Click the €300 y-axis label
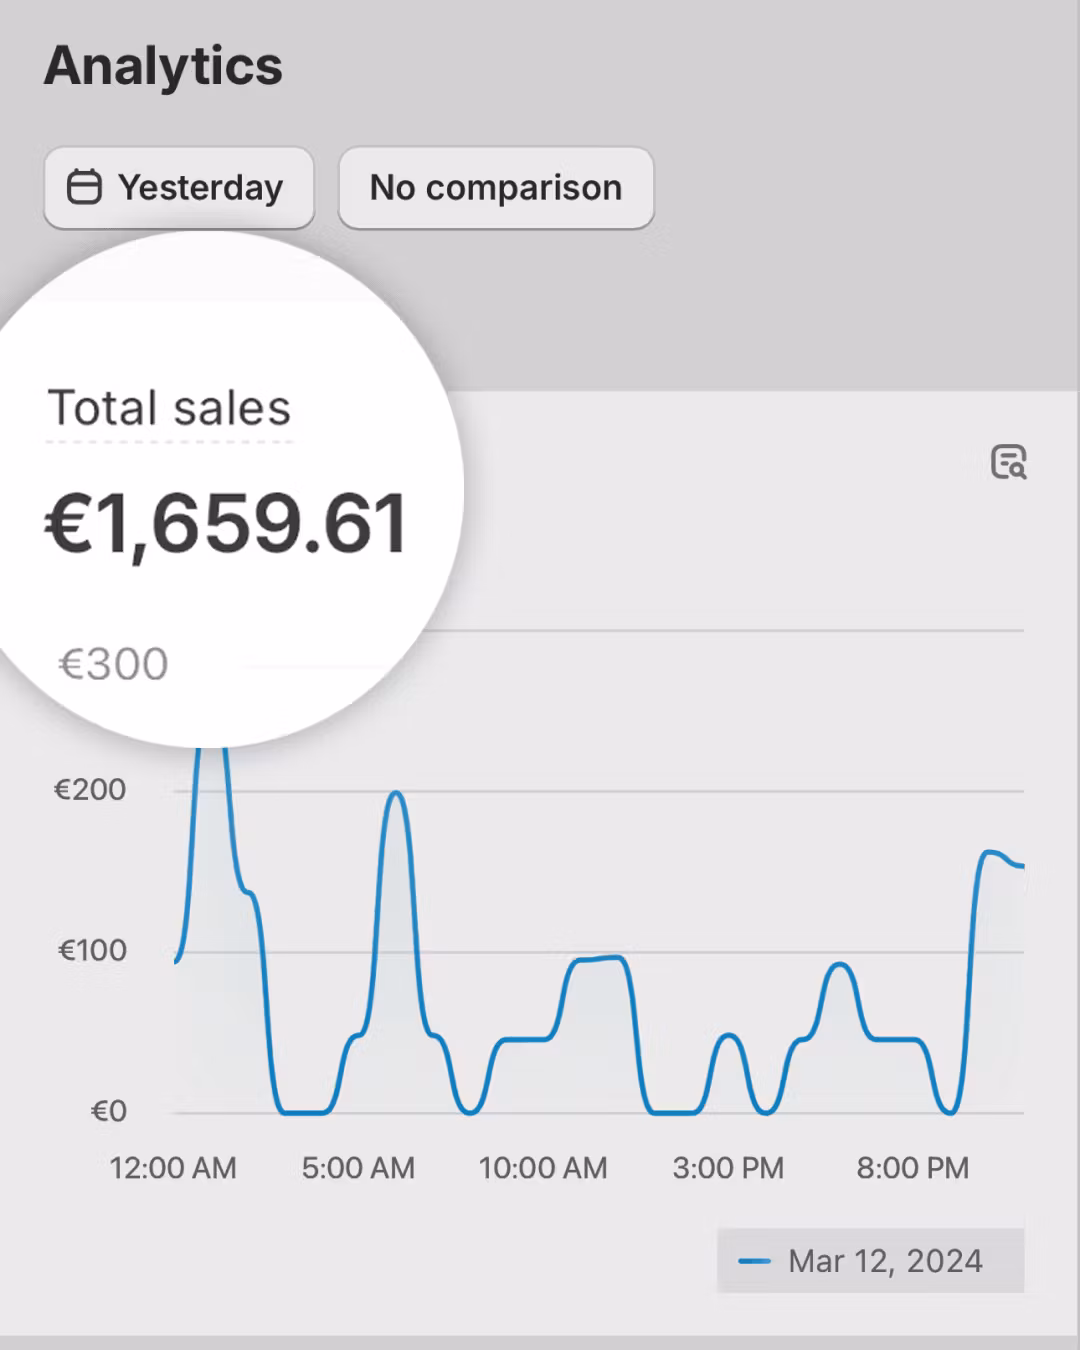Screen dimensions: 1080x1350 point(113,664)
